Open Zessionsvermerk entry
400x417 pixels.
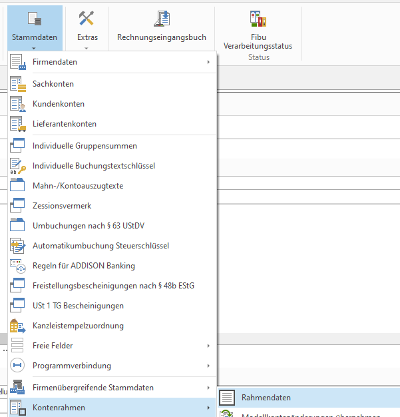[x=112, y=206]
